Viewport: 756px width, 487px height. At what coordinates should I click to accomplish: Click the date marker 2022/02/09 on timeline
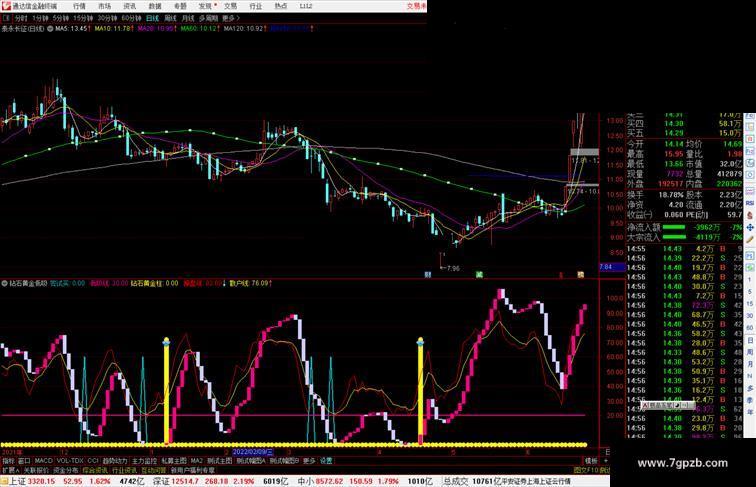253,452
